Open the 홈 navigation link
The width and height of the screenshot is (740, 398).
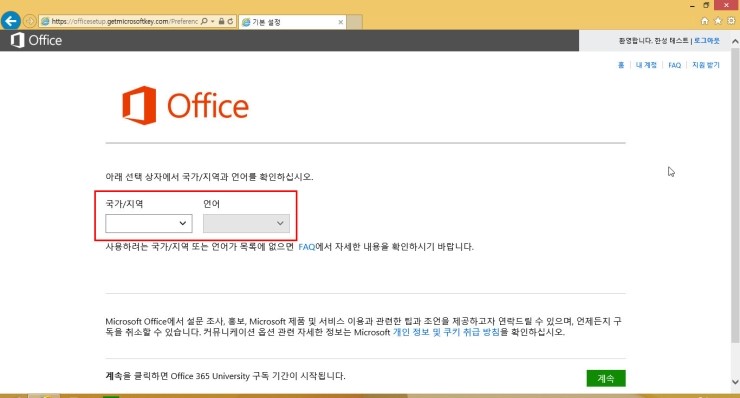coord(621,65)
